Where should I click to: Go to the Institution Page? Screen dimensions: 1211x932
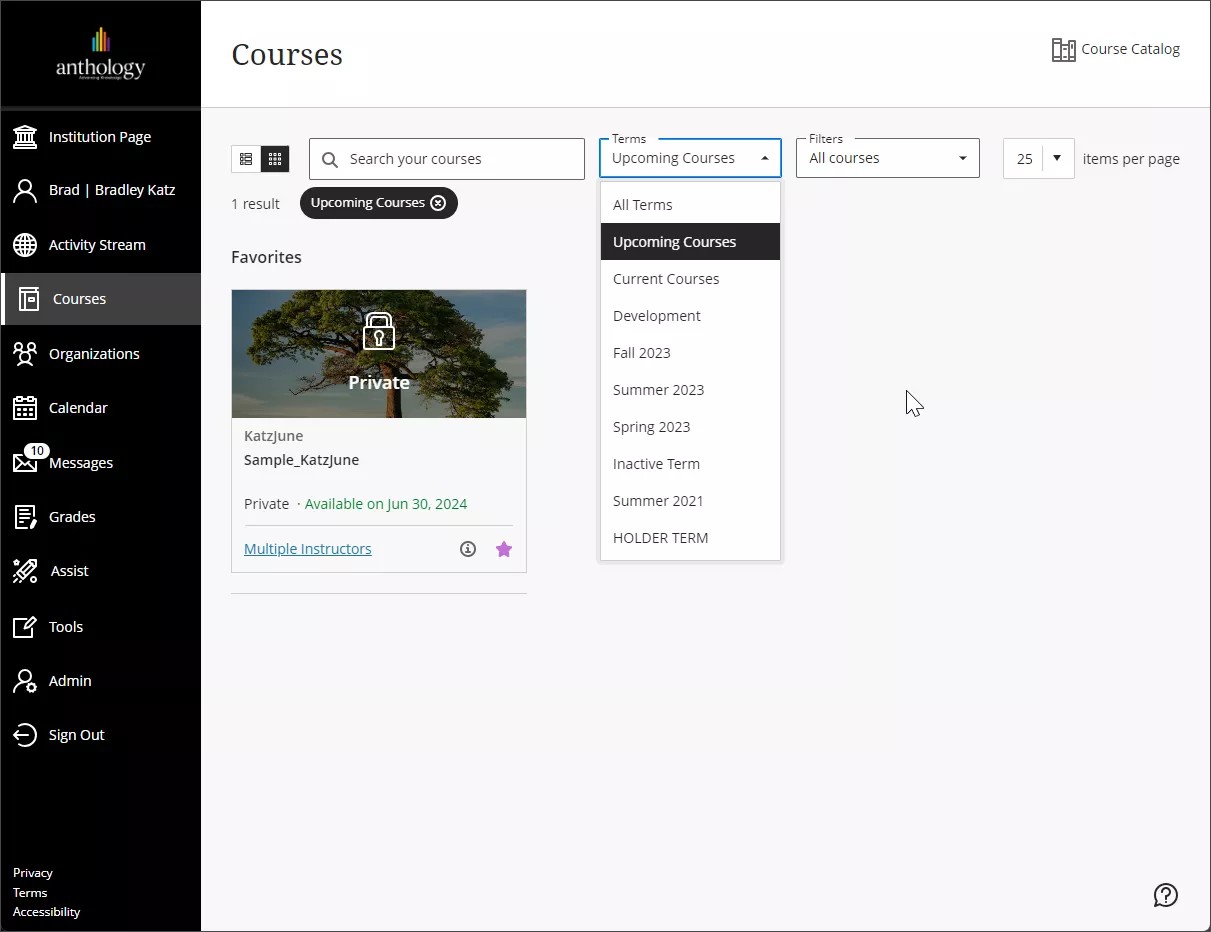click(x=99, y=136)
